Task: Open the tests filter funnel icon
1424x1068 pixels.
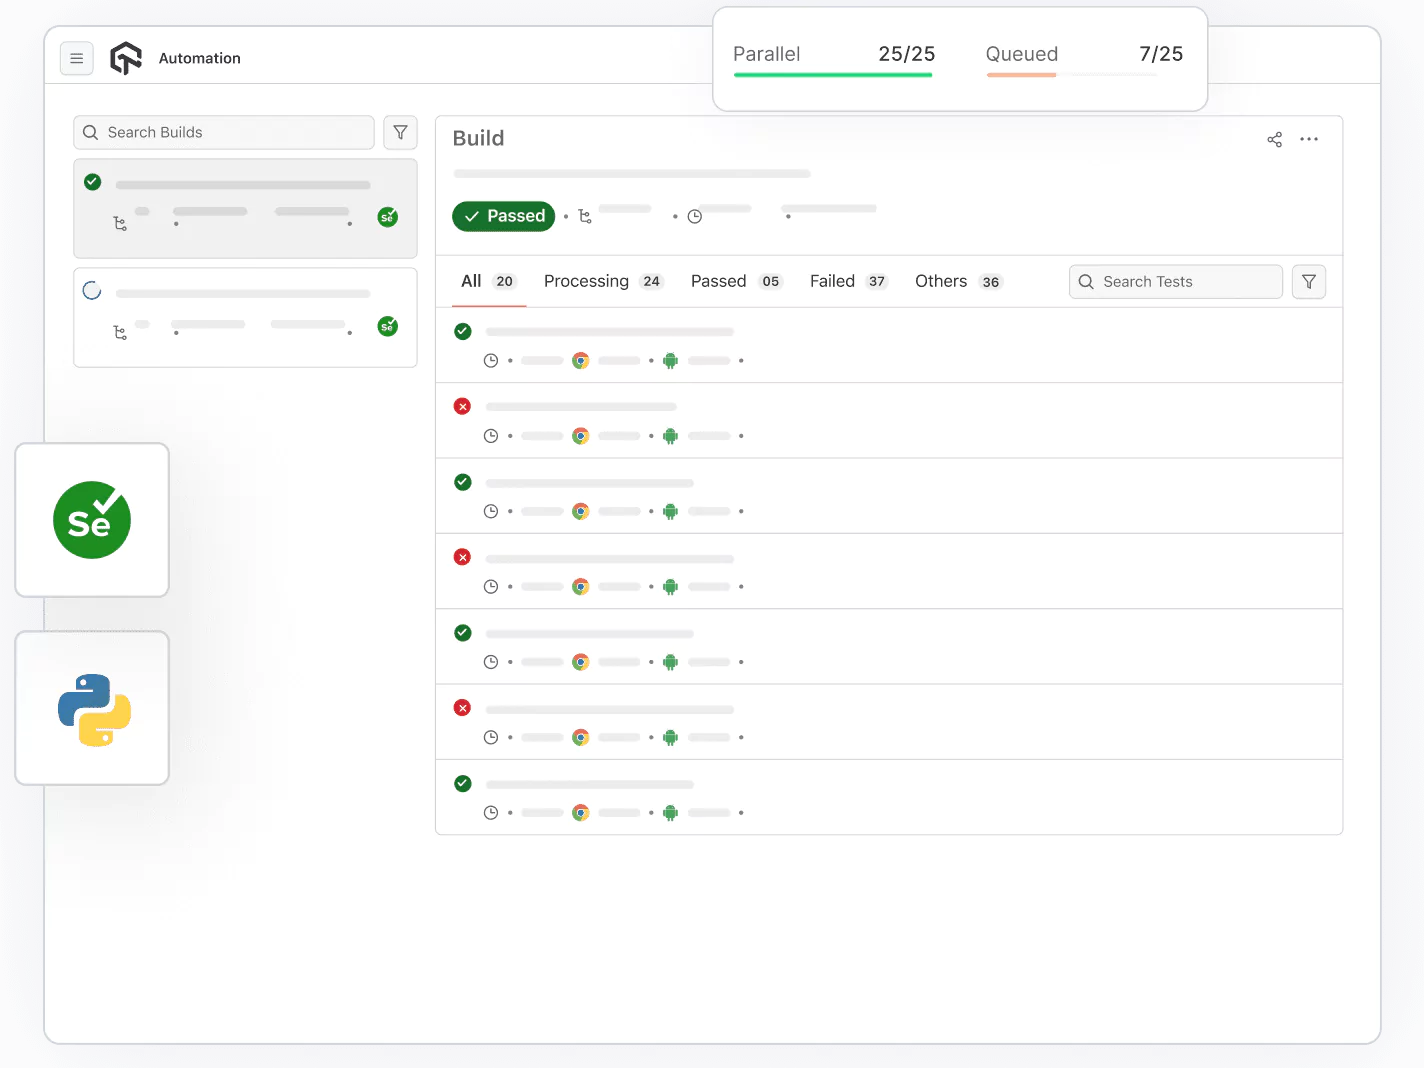Action: pyautogui.click(x=1308, y=282)
